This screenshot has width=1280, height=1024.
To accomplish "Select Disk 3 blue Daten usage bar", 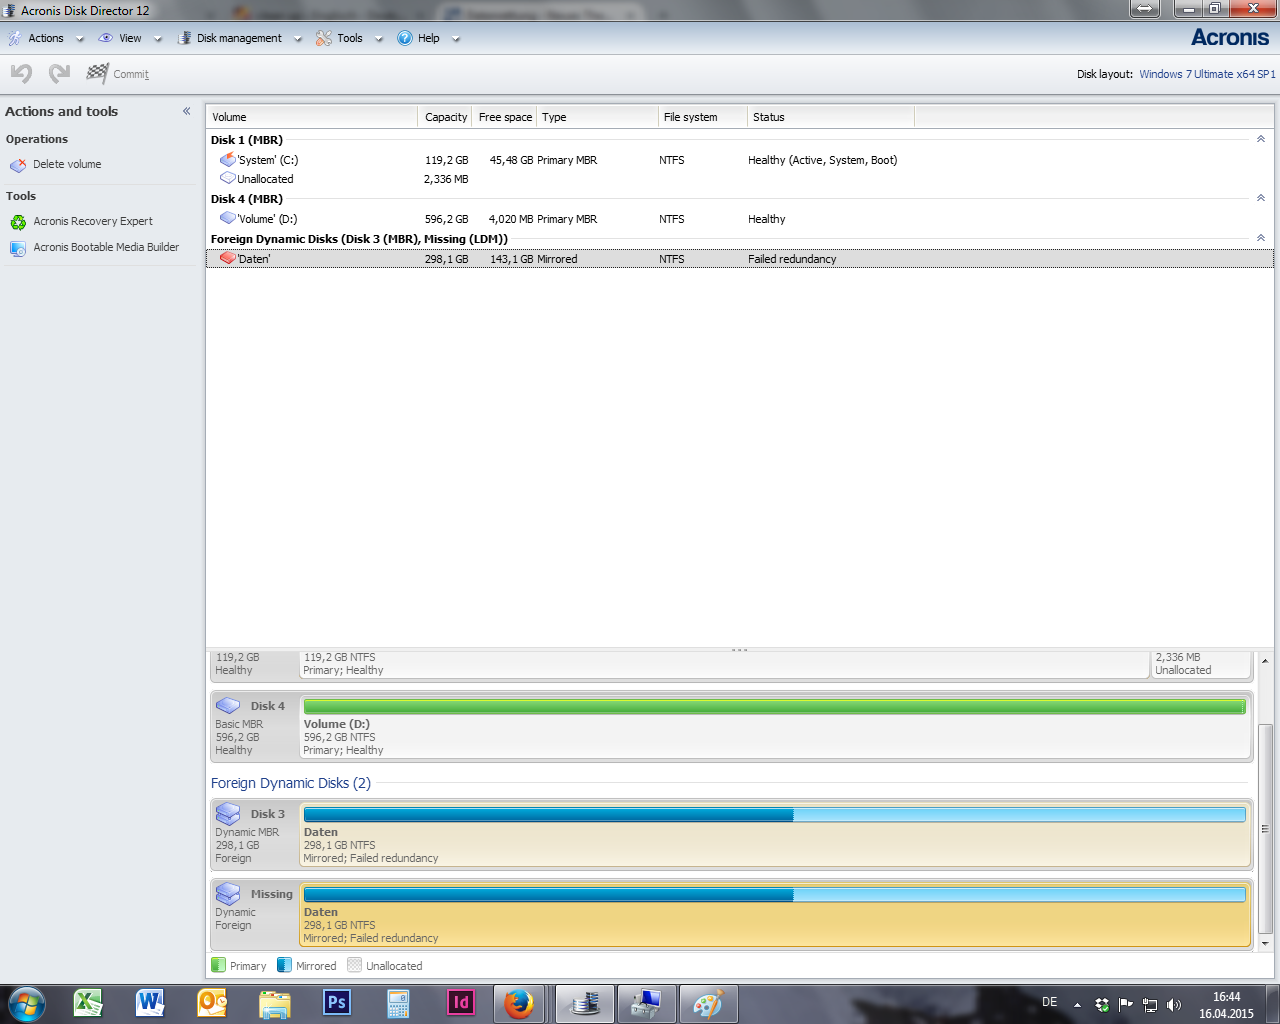I will [774, 814].
